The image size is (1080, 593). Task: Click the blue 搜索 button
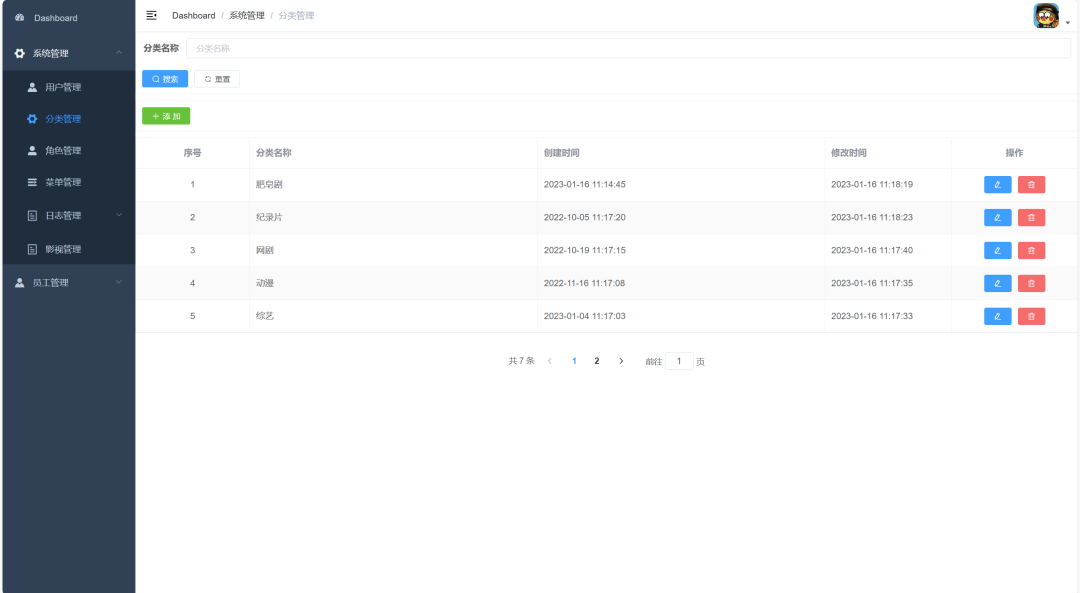pos(165,79)
